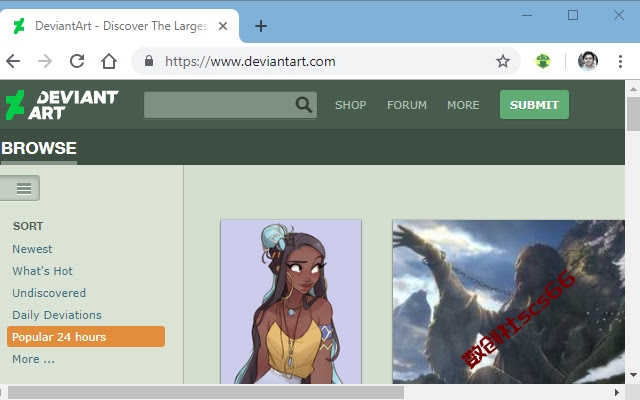This screenshot has height=400, width=640.
Task: Bookmark this page with the star icon
Action: tap(503, 61)
